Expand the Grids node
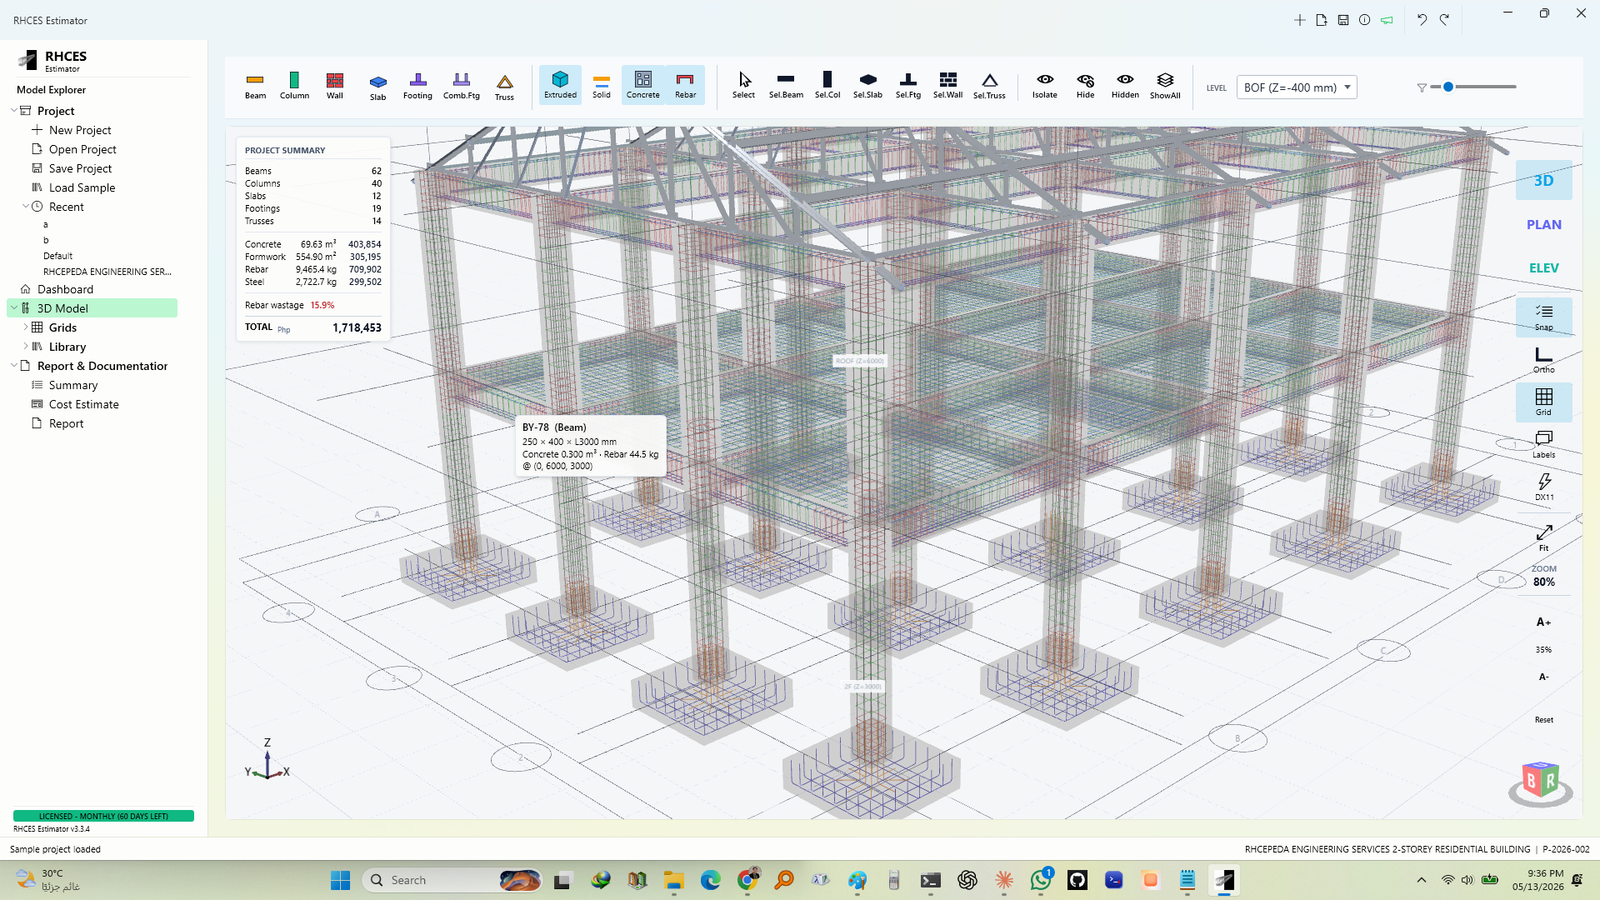The width and height of the screenshot is (1600, 900). coord(26,327)
